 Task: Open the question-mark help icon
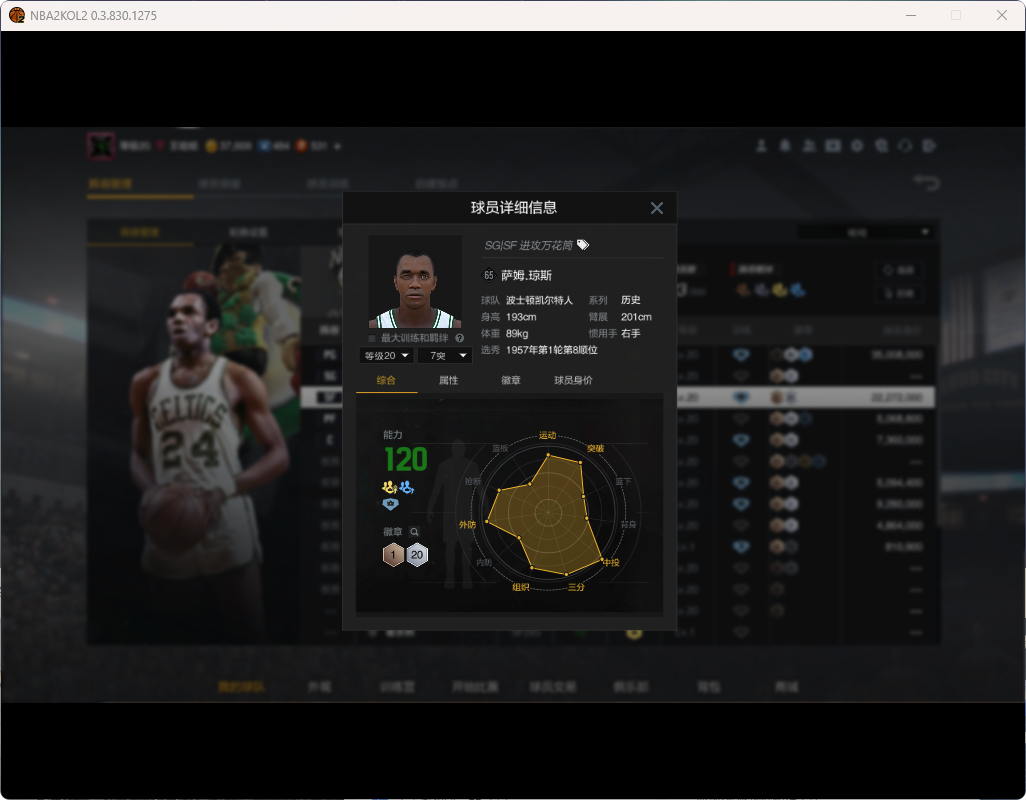(x=459, y=338)
